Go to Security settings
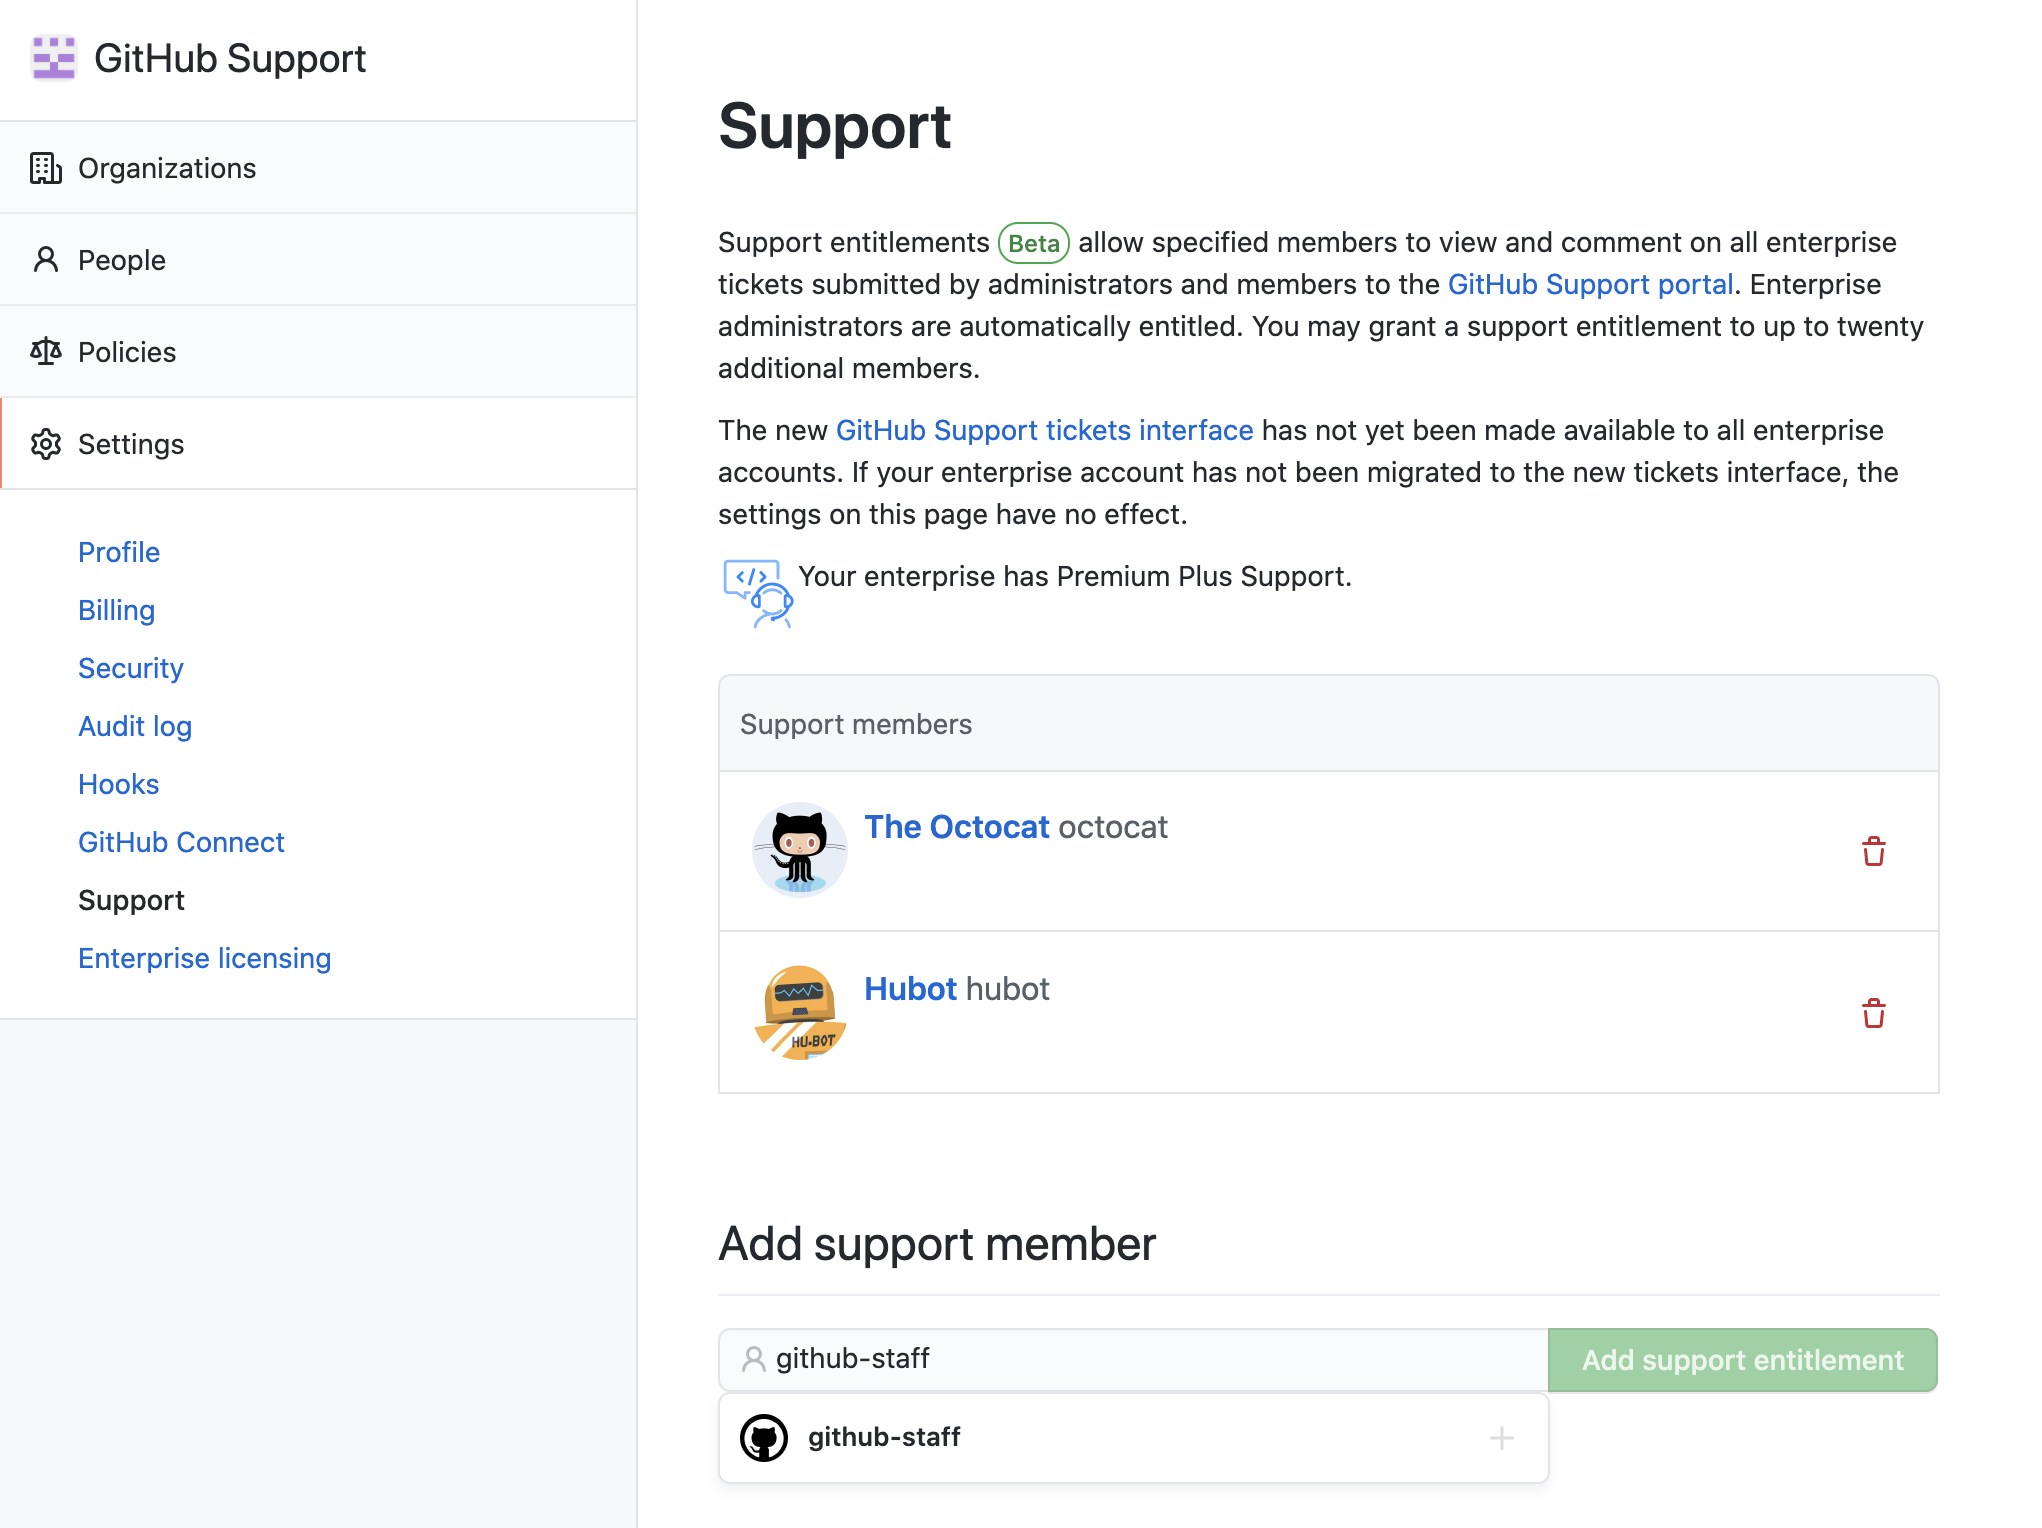 (x=131, y=668)
